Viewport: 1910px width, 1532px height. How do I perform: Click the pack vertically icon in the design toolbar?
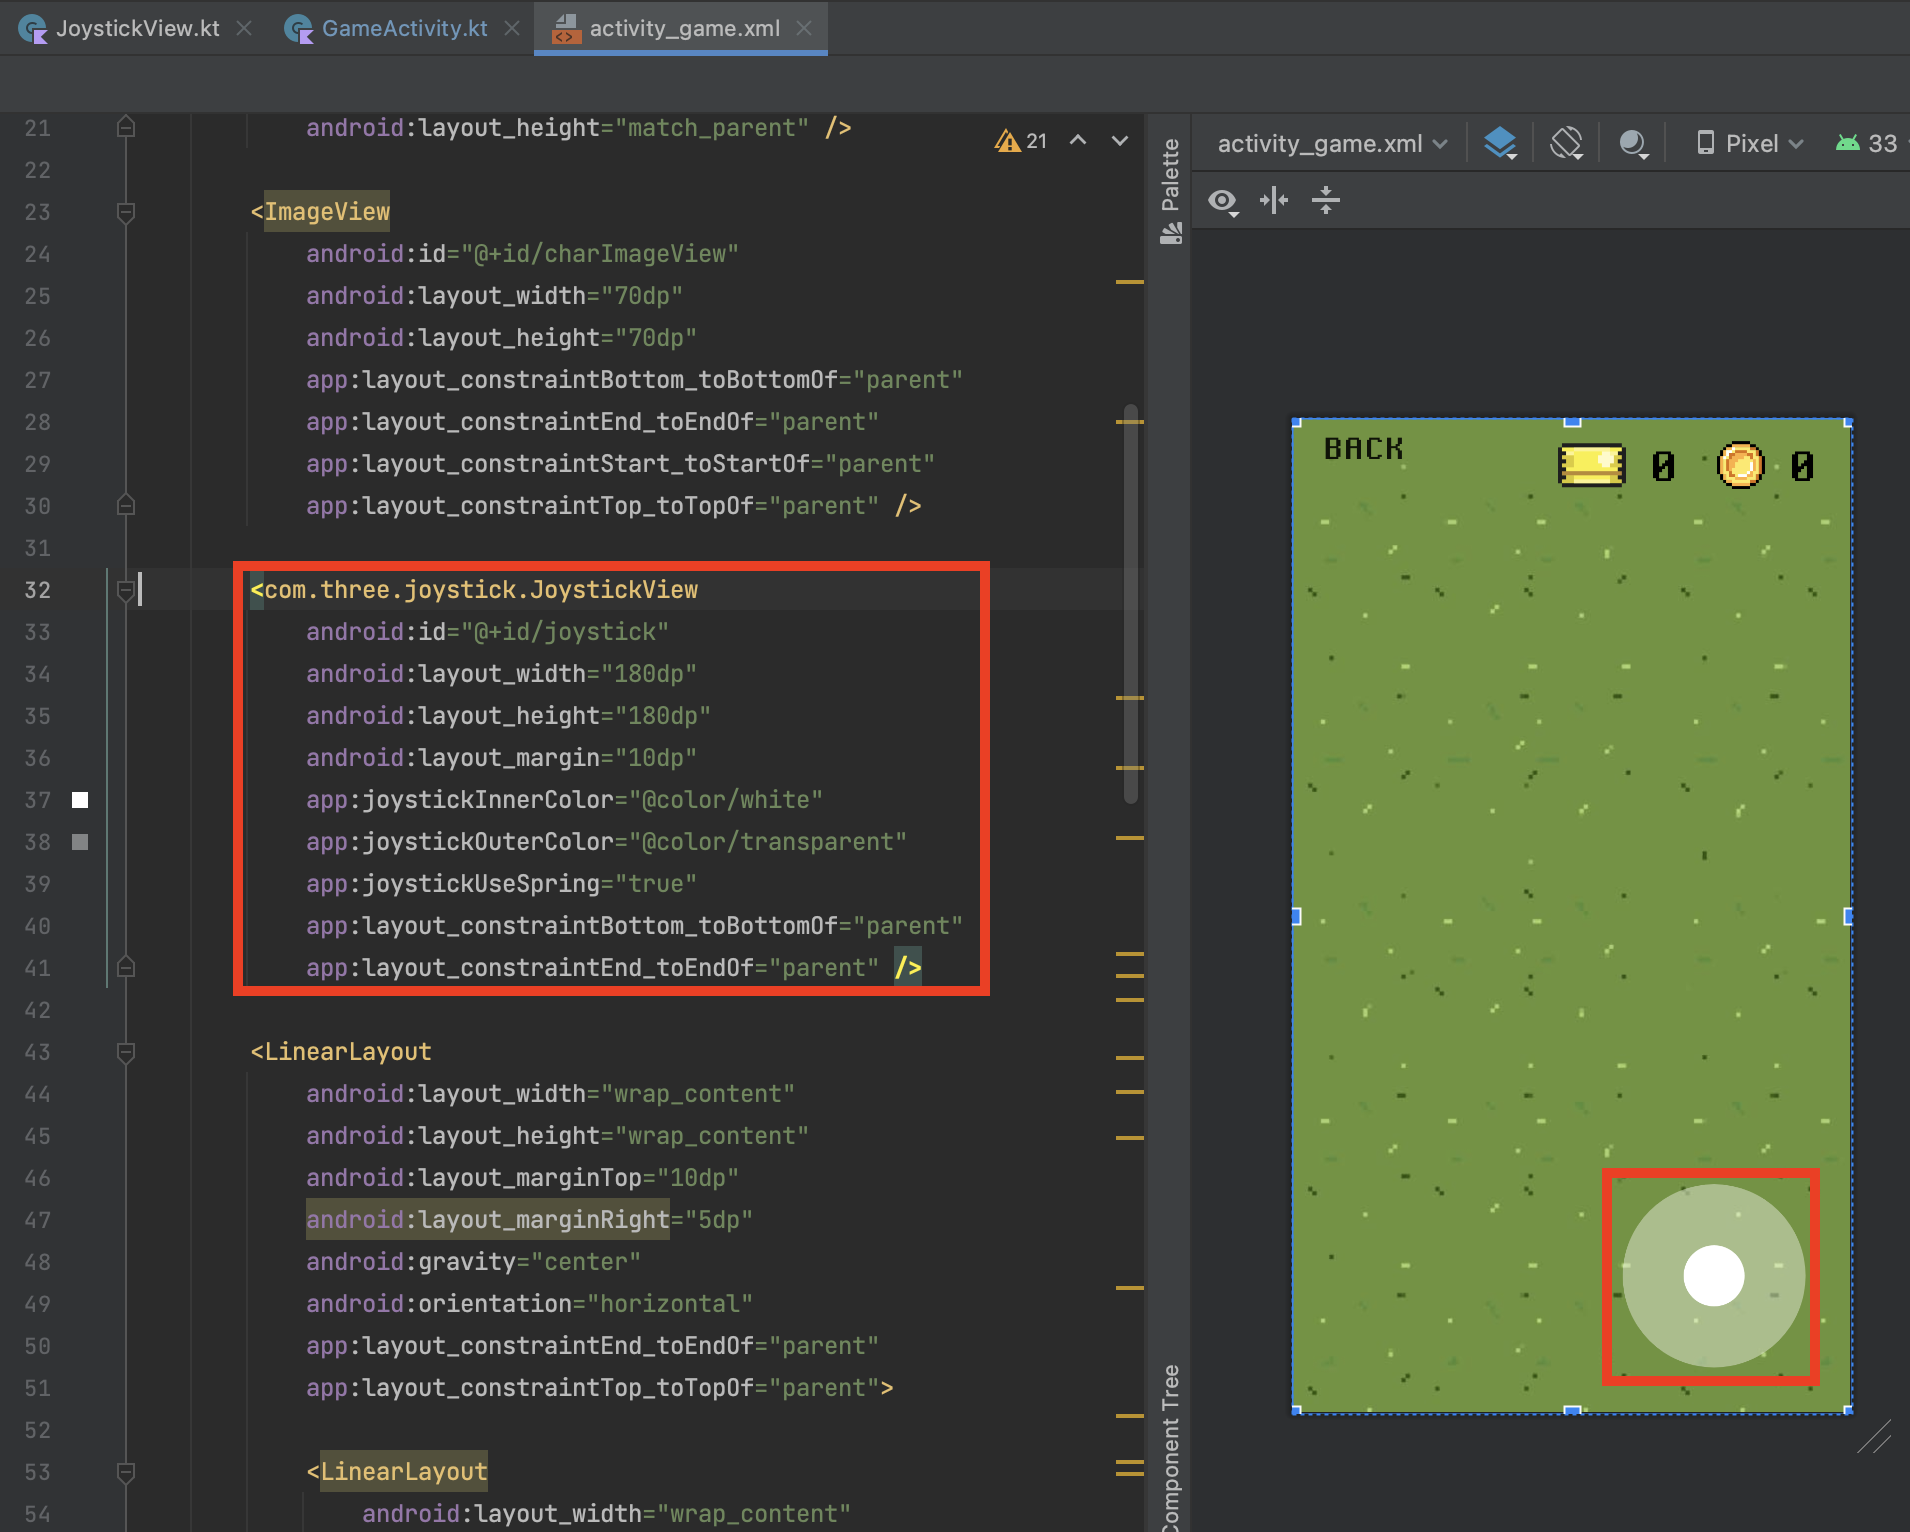(x=1326, y=201)
